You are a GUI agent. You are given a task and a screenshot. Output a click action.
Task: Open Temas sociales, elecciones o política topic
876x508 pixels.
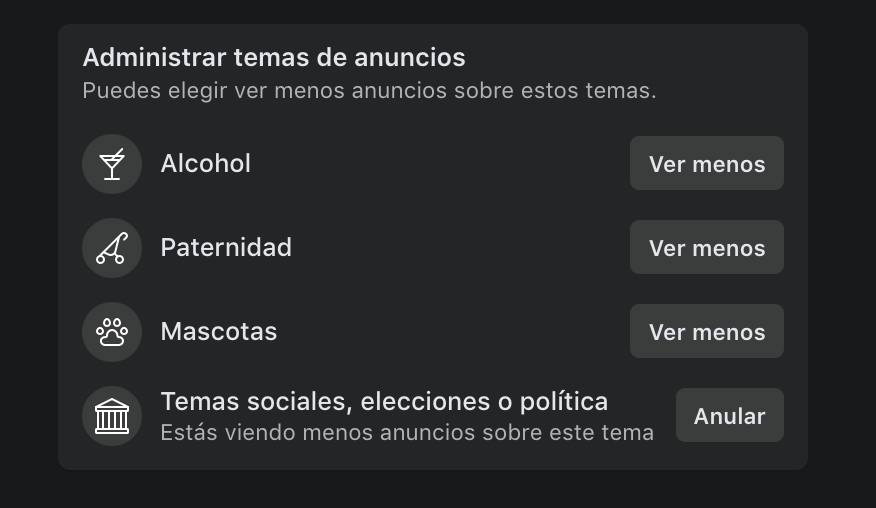pyautogui.click(x=384, y=402)
